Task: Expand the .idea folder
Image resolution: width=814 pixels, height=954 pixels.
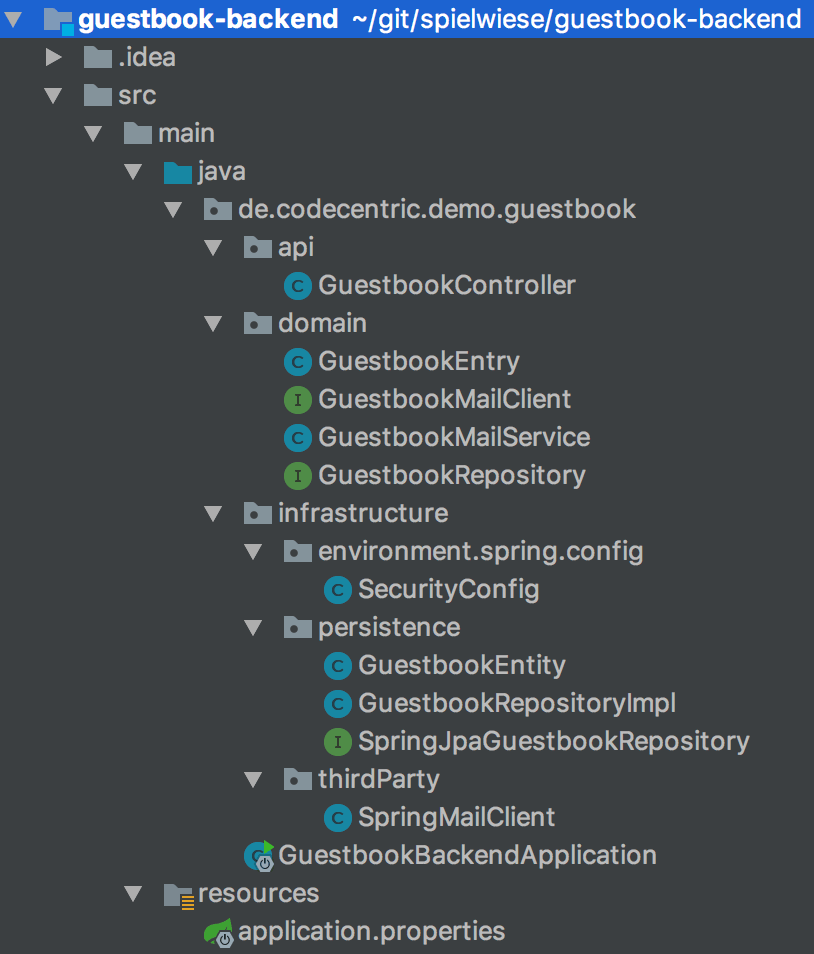Action: (x=54, y=58)
